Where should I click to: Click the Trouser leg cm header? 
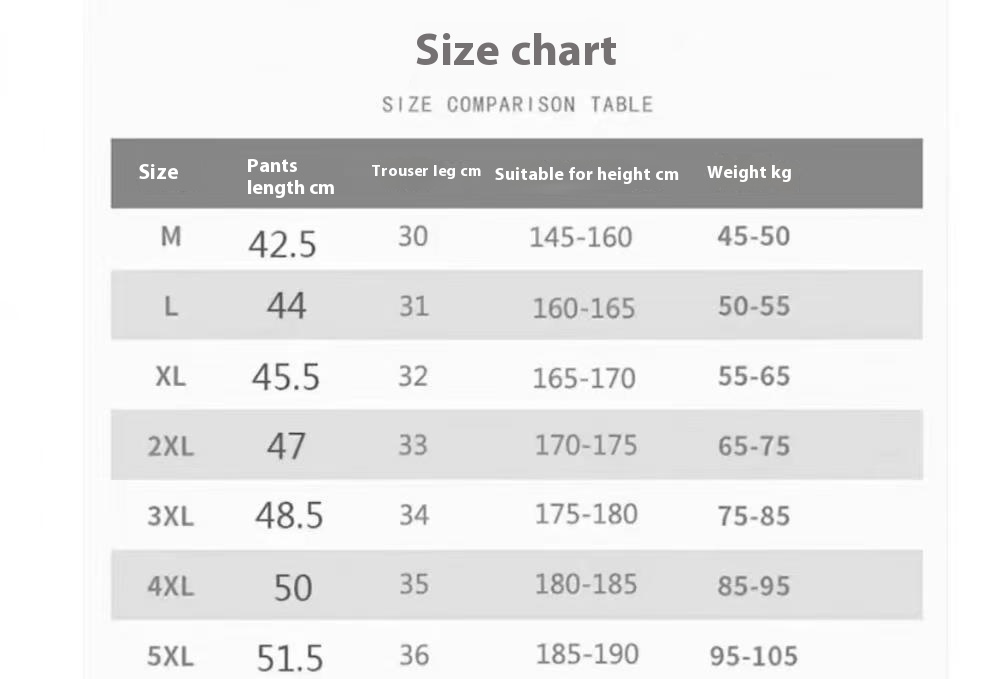point(426,171)
